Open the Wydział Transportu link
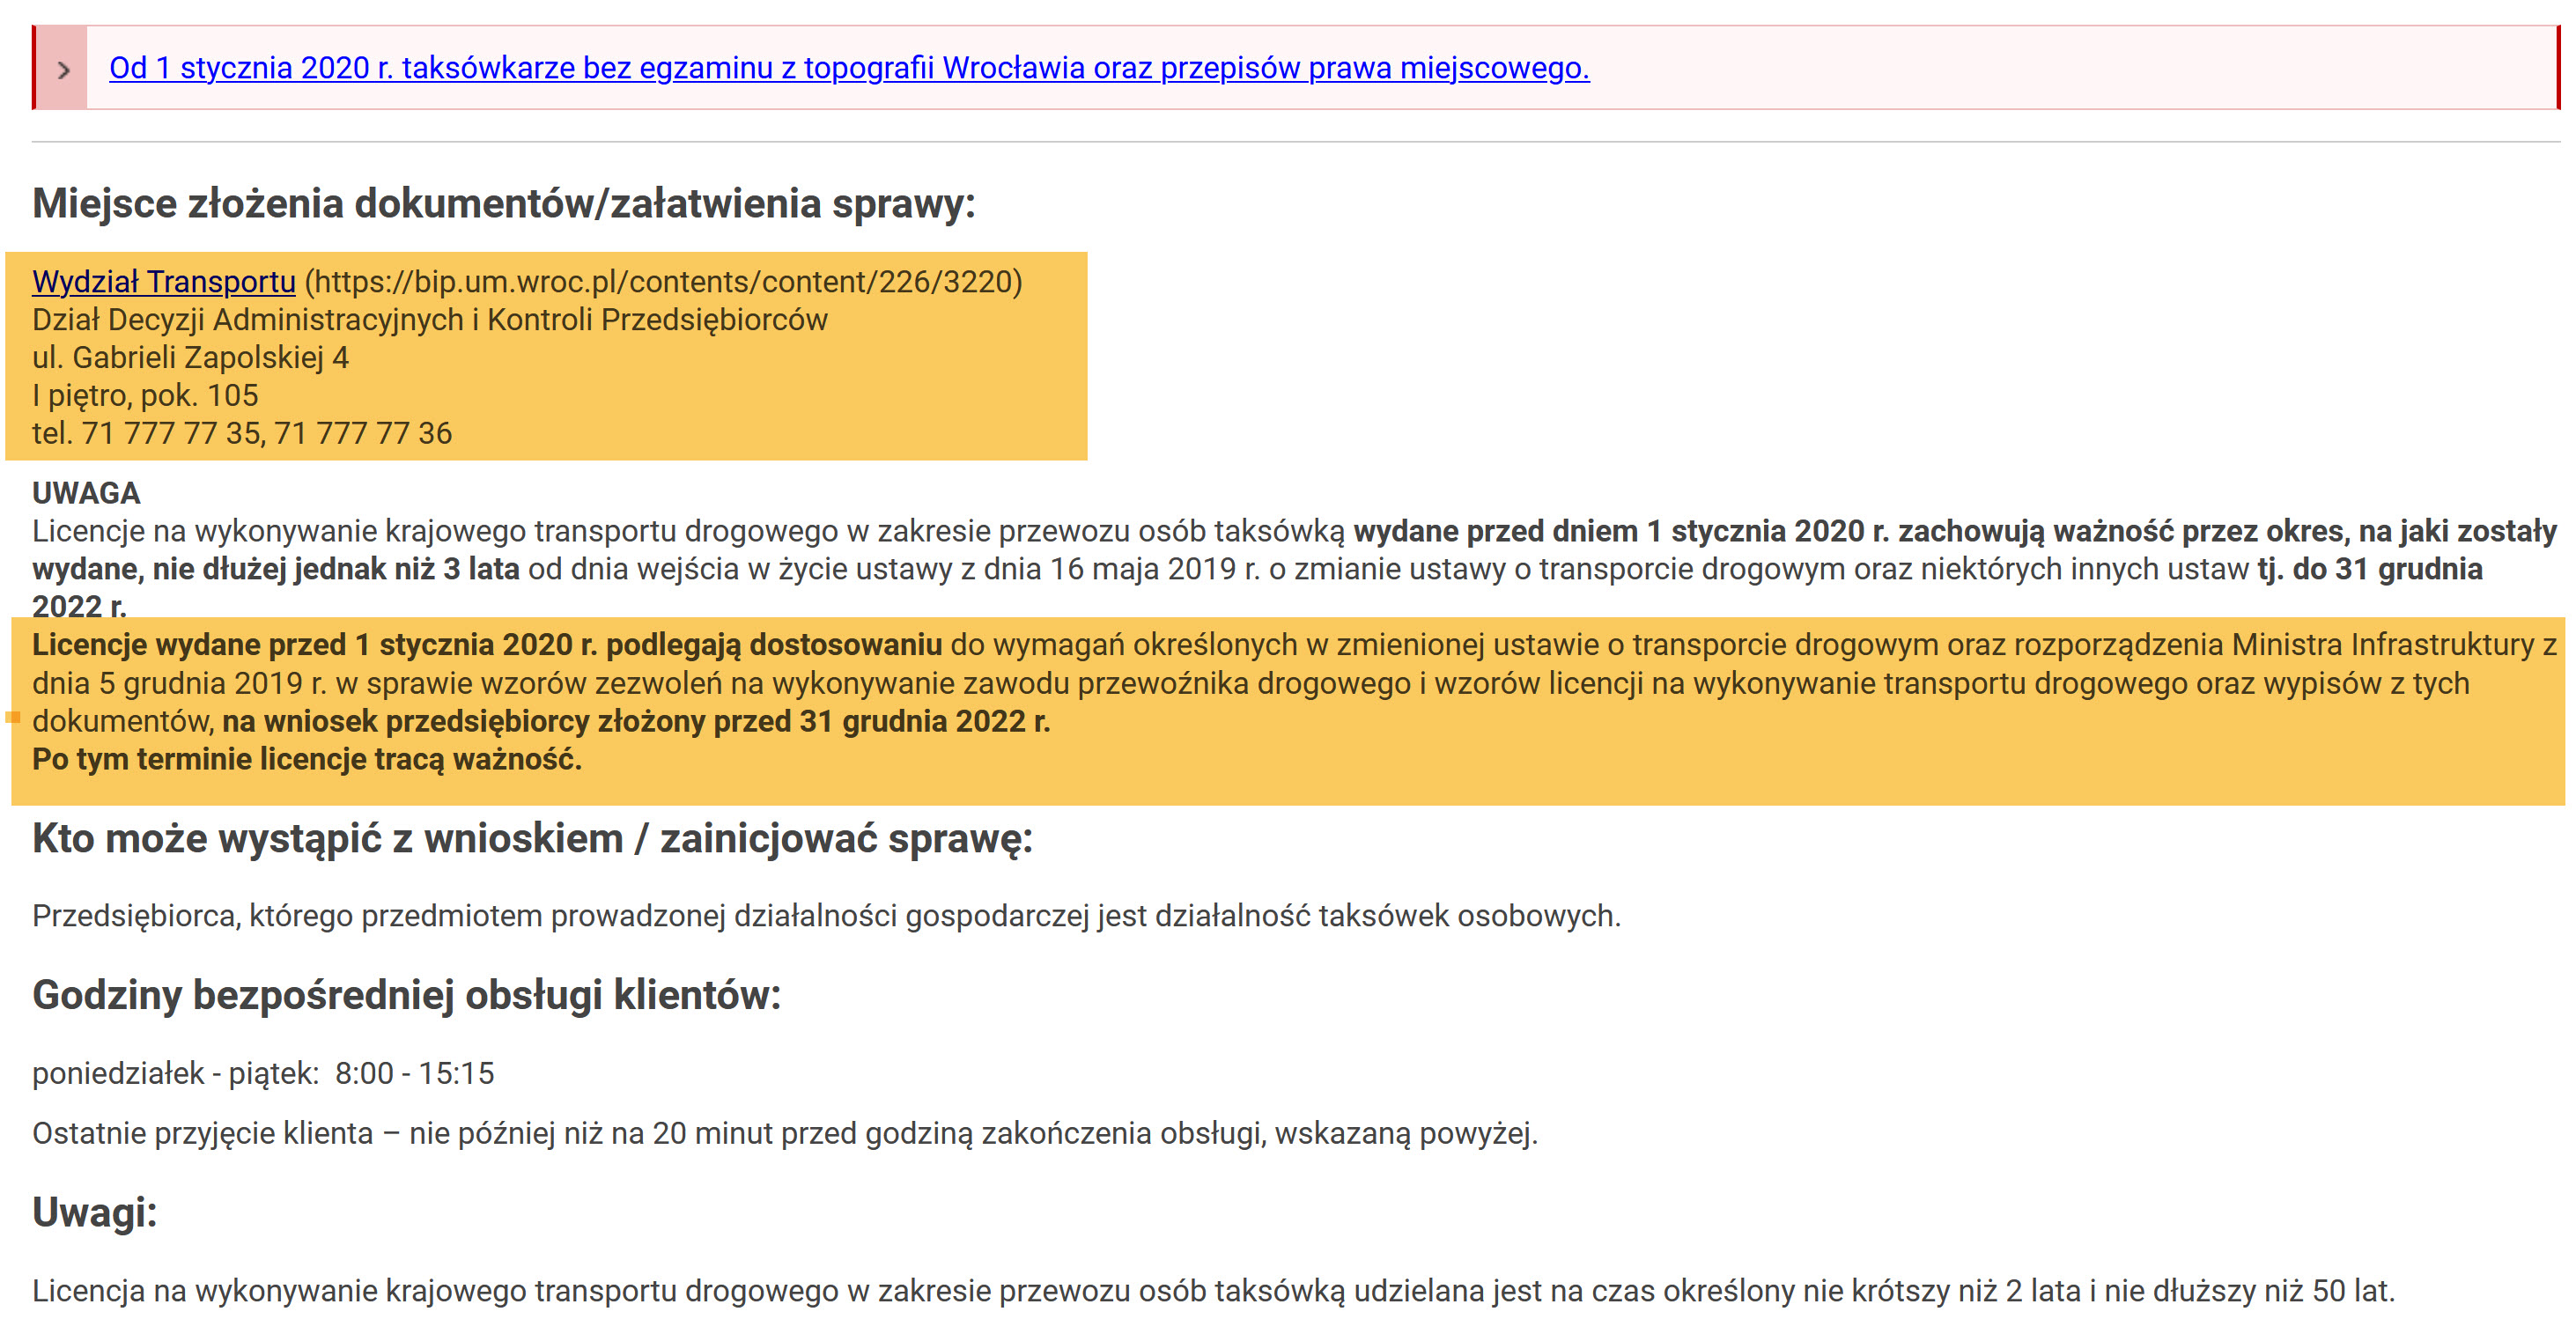The image size is (2576, 1319). click(x=163, y=282)
